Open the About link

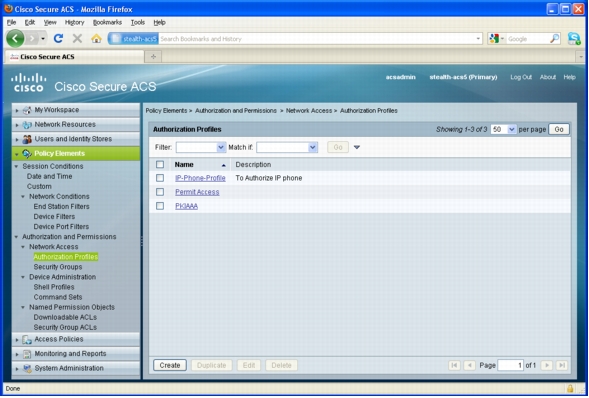pyautogui.click(x=548, y=77)
